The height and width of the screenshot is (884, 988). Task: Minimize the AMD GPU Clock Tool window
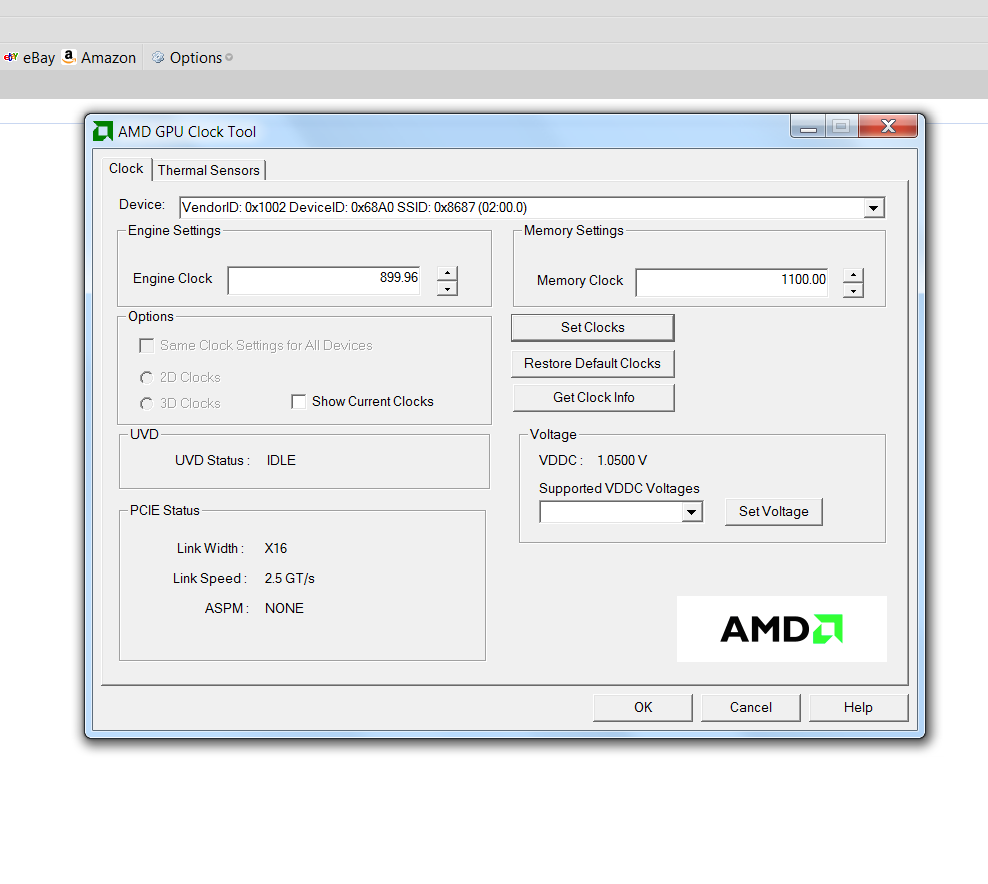[808, 126]
